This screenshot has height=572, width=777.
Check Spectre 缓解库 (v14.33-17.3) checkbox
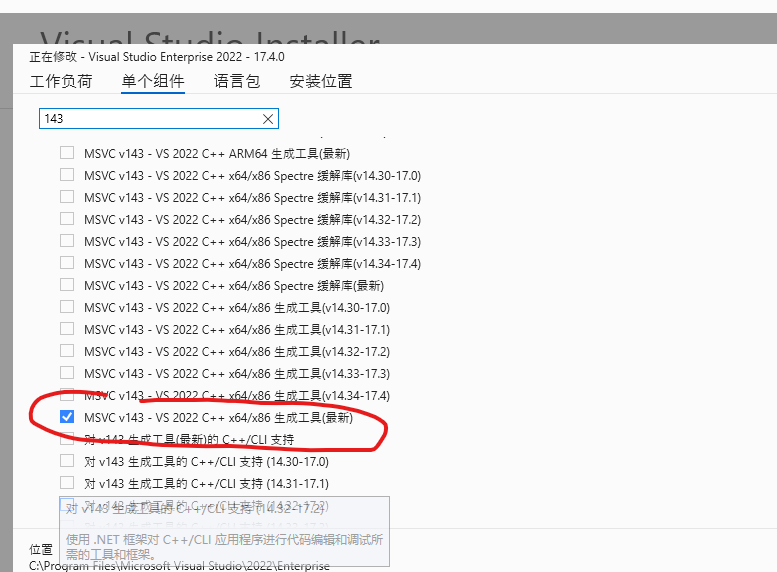tap(67, 240)
